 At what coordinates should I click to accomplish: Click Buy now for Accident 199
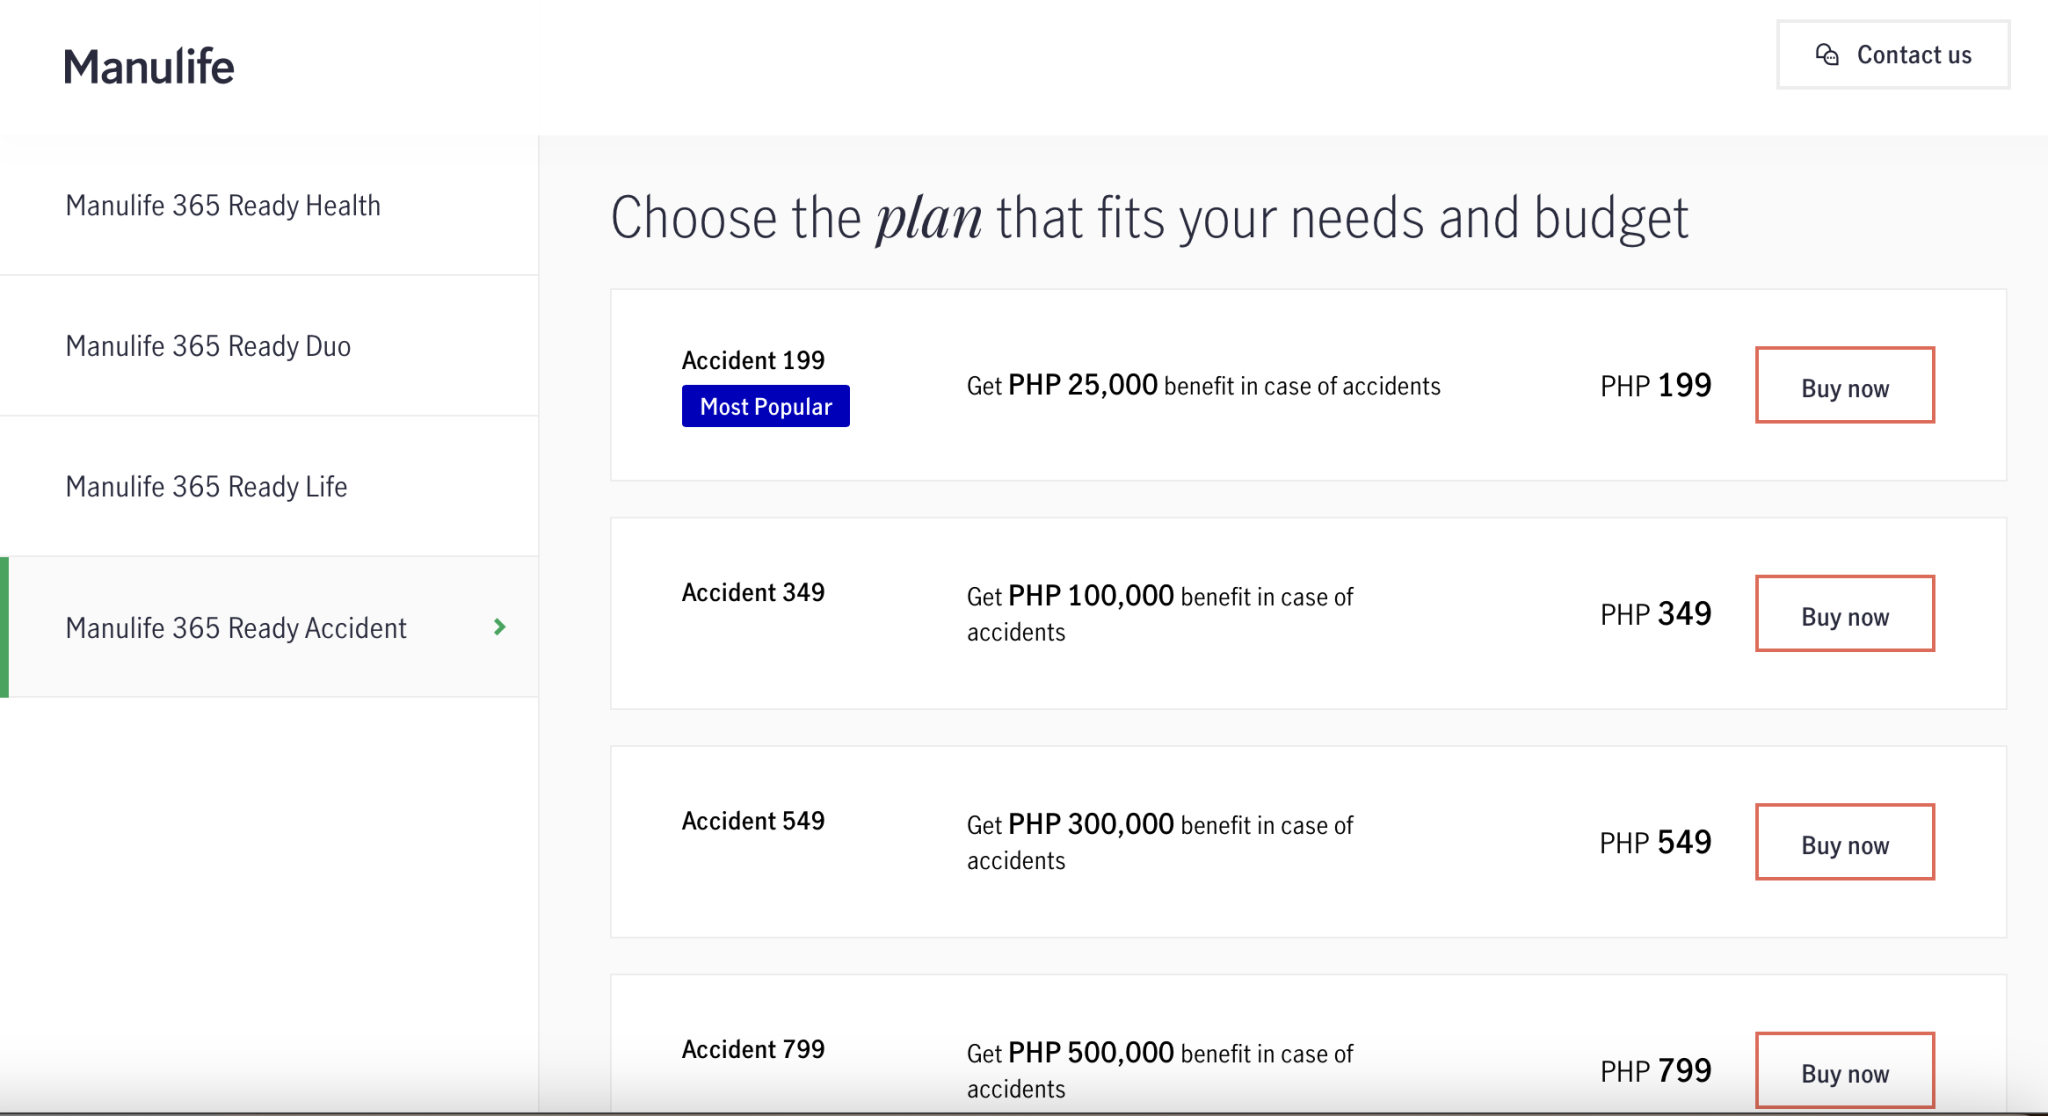click(x=1845, y=385)
